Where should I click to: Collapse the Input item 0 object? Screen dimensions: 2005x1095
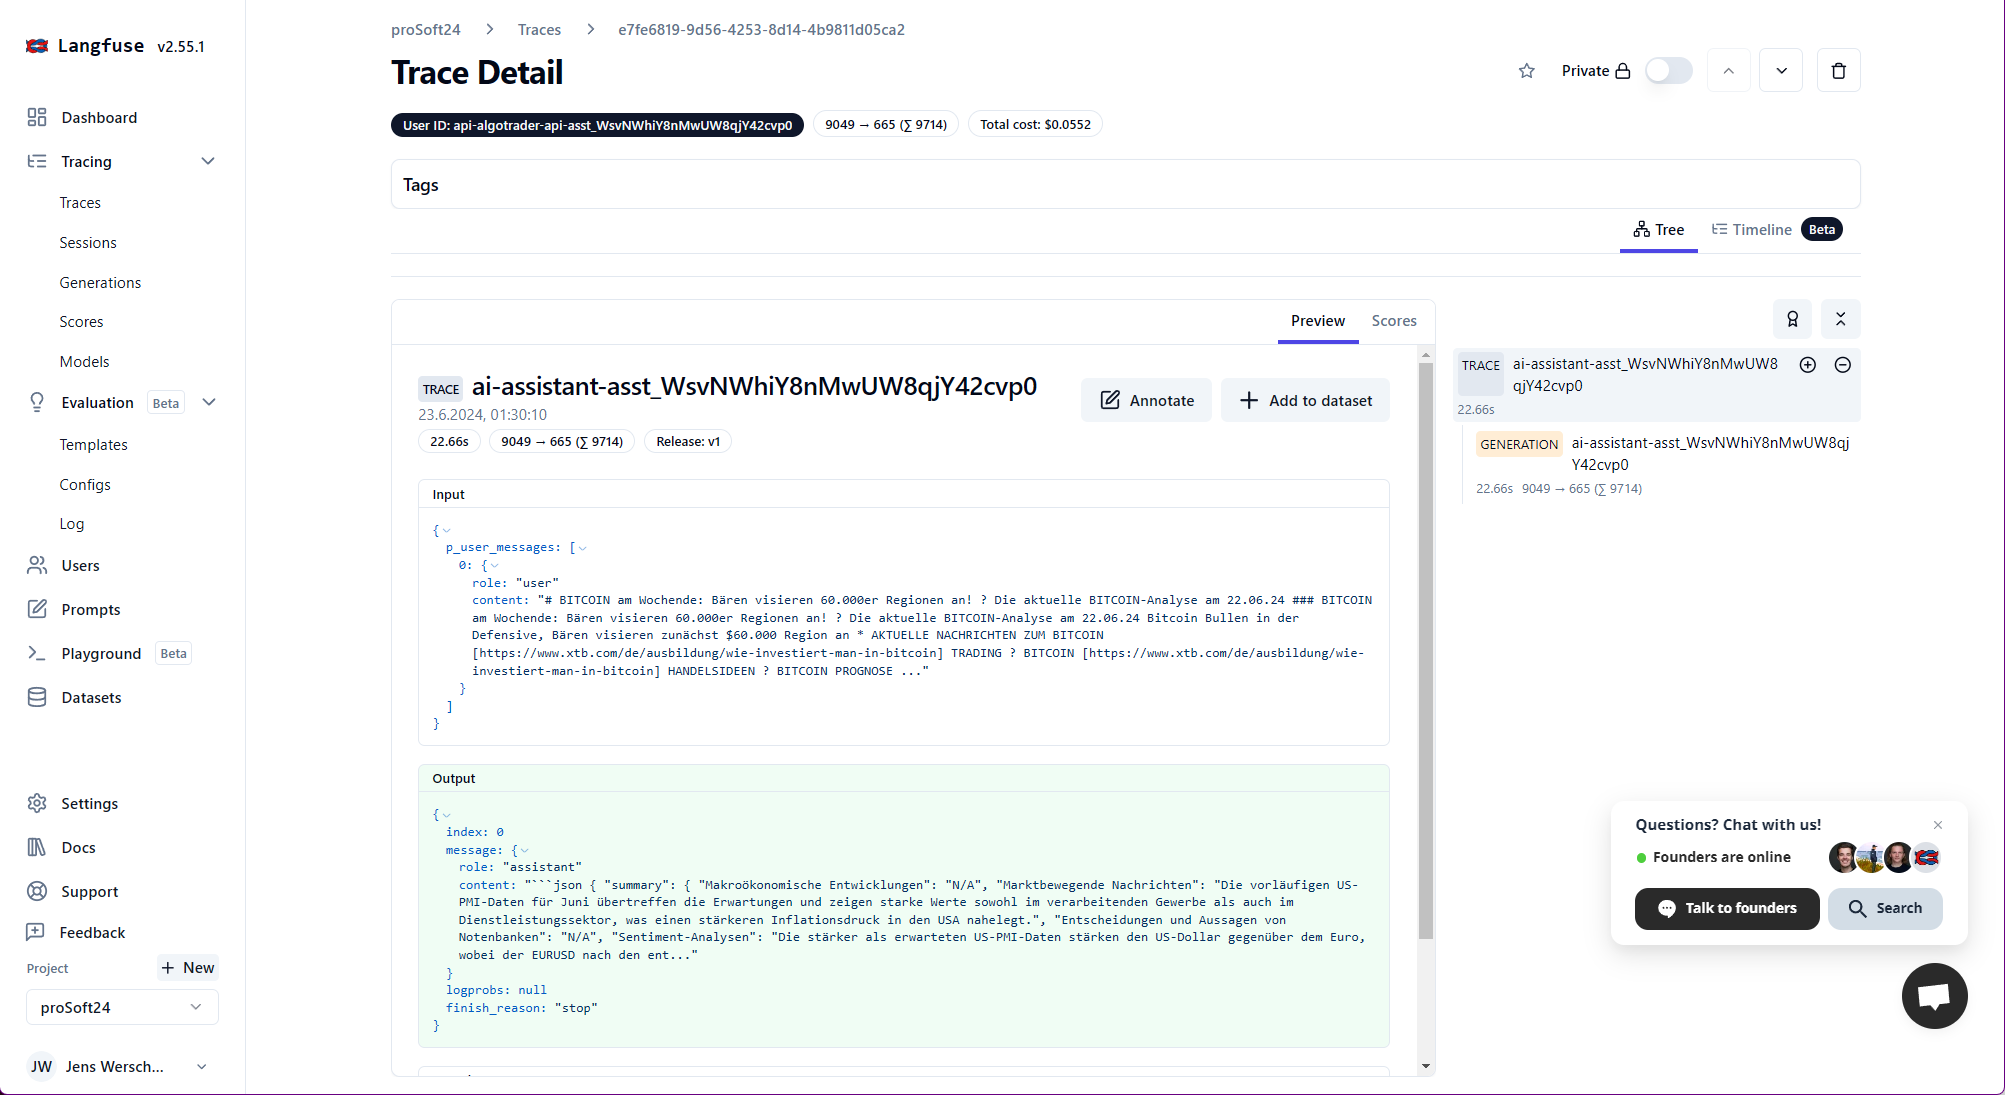[494, 566]
